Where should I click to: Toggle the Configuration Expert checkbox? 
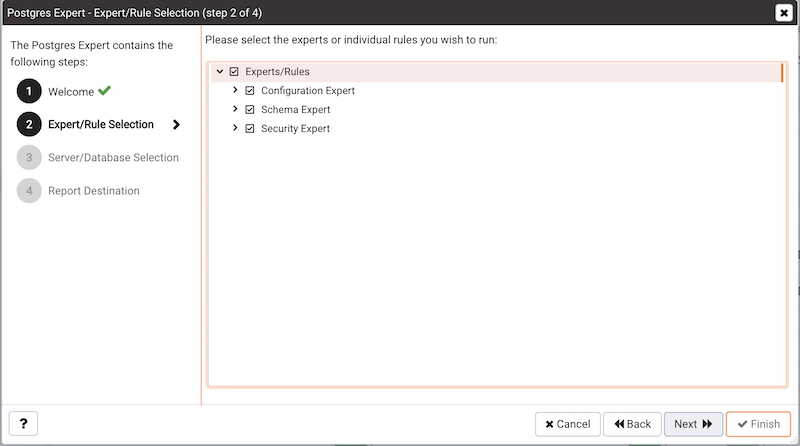250,91
